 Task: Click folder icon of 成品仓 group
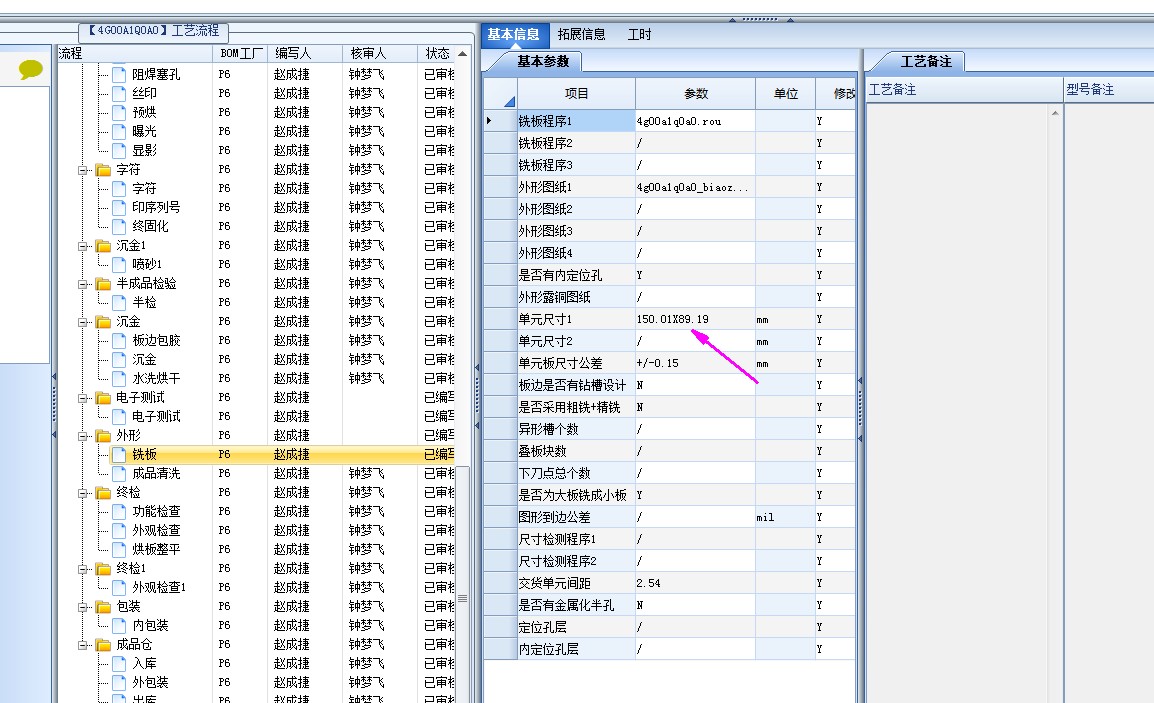click(x=103, y=645)
